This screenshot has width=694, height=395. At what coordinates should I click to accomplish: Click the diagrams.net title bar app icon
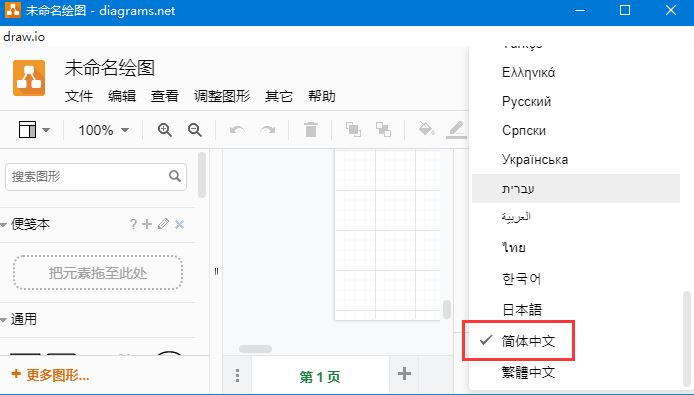12,10
